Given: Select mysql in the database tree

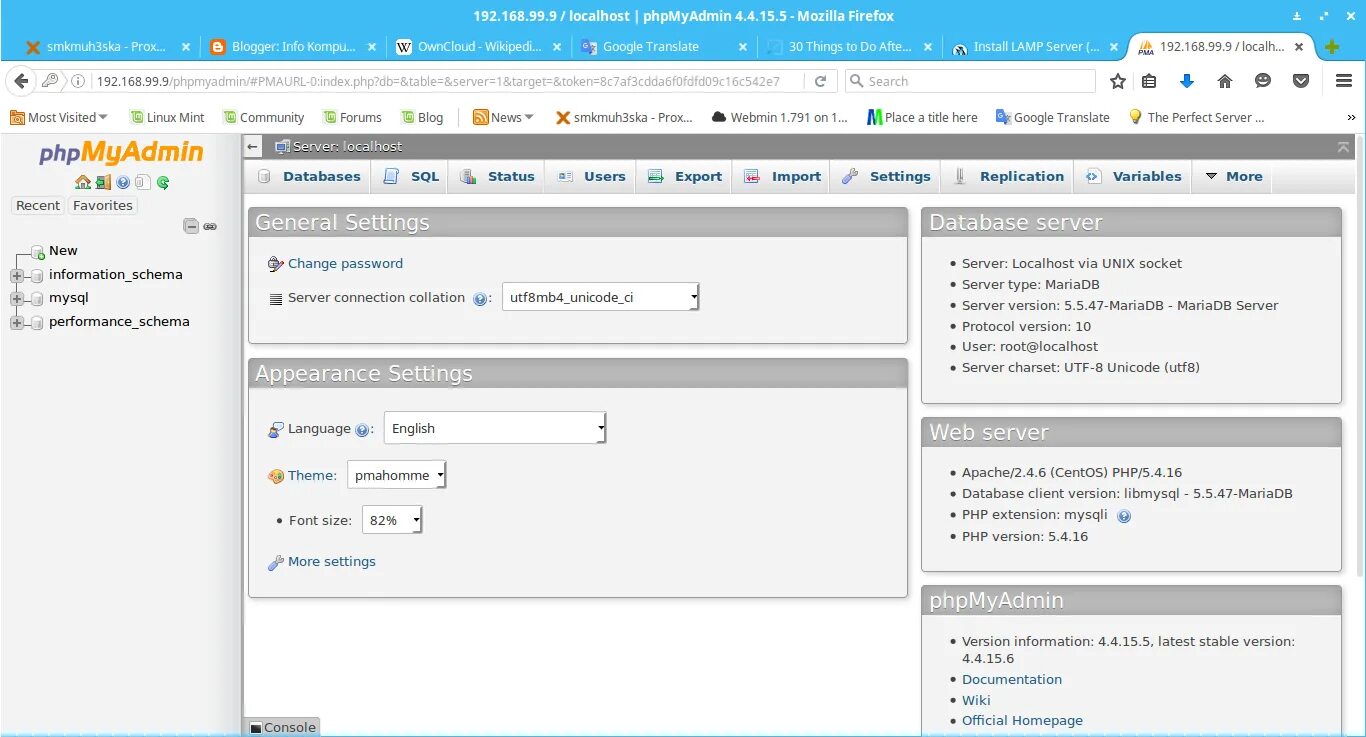Looking at the screenshot, I should click(x=69, y=297).
